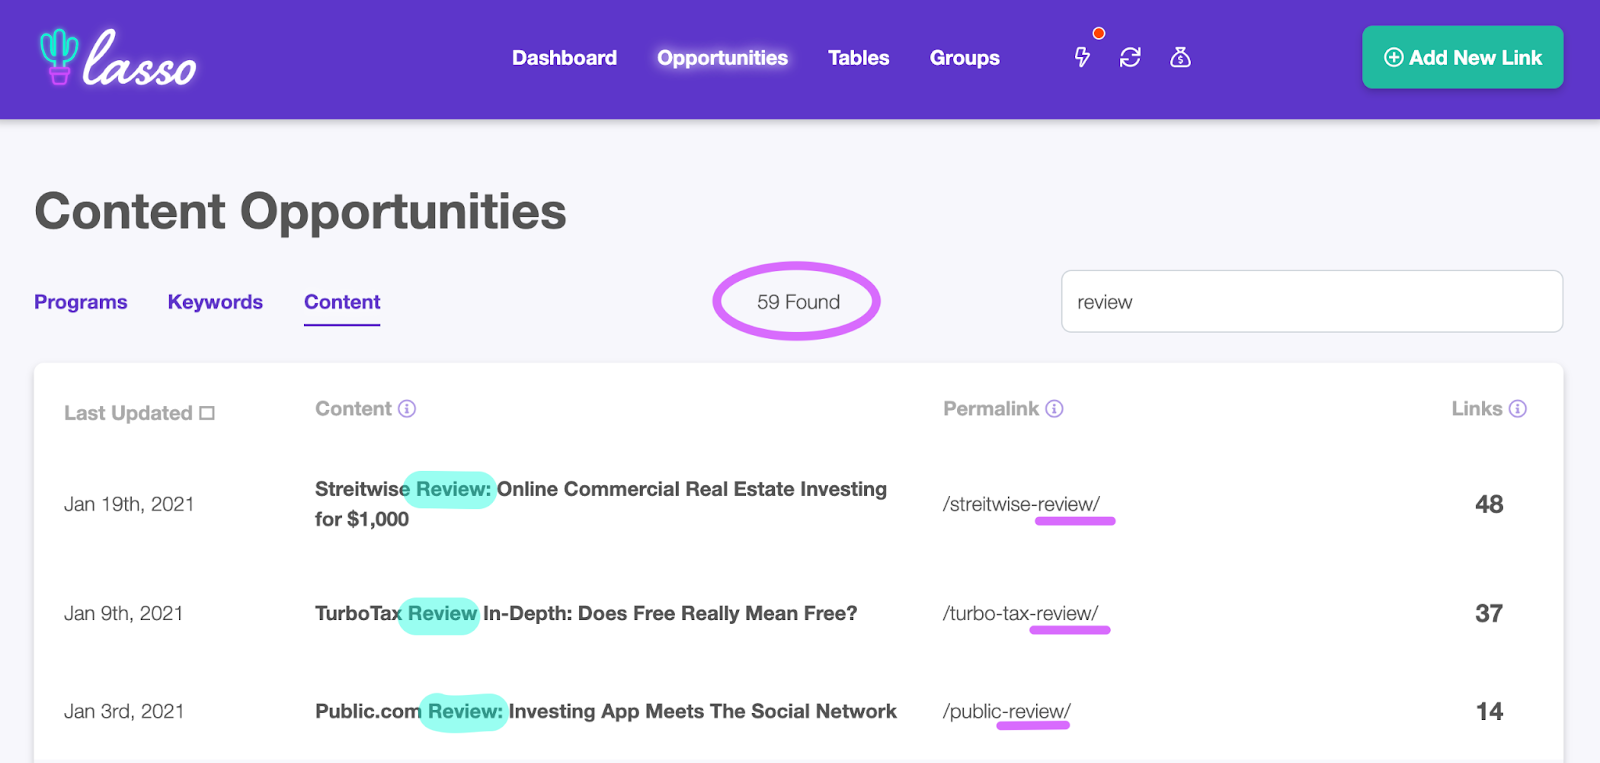Open the TurboTax Review In-Depth title
The image size is (1600, 763).
click(586, 613)
